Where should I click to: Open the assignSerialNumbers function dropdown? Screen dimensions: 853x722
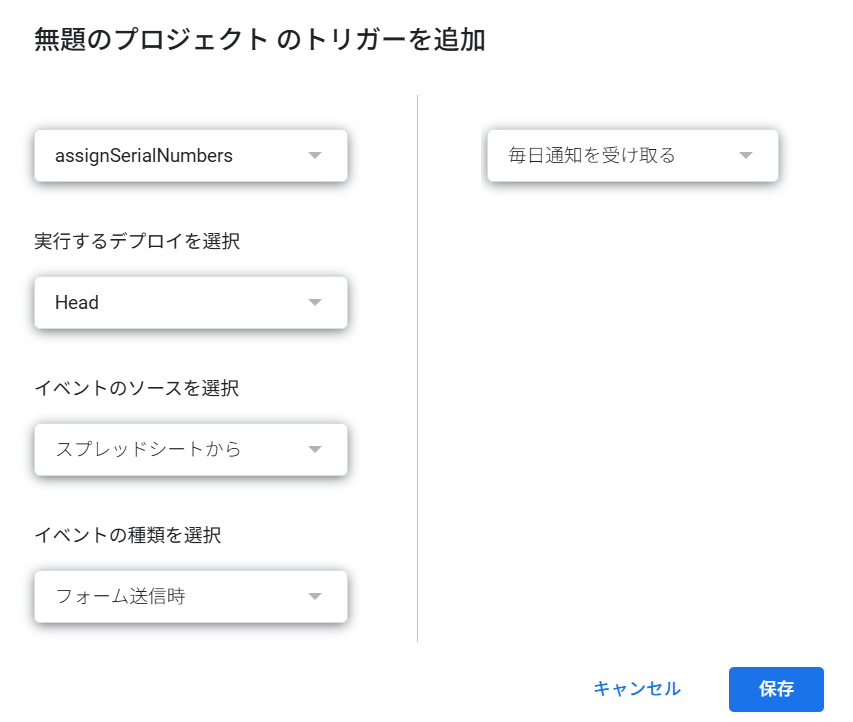[x=191, y=156]
